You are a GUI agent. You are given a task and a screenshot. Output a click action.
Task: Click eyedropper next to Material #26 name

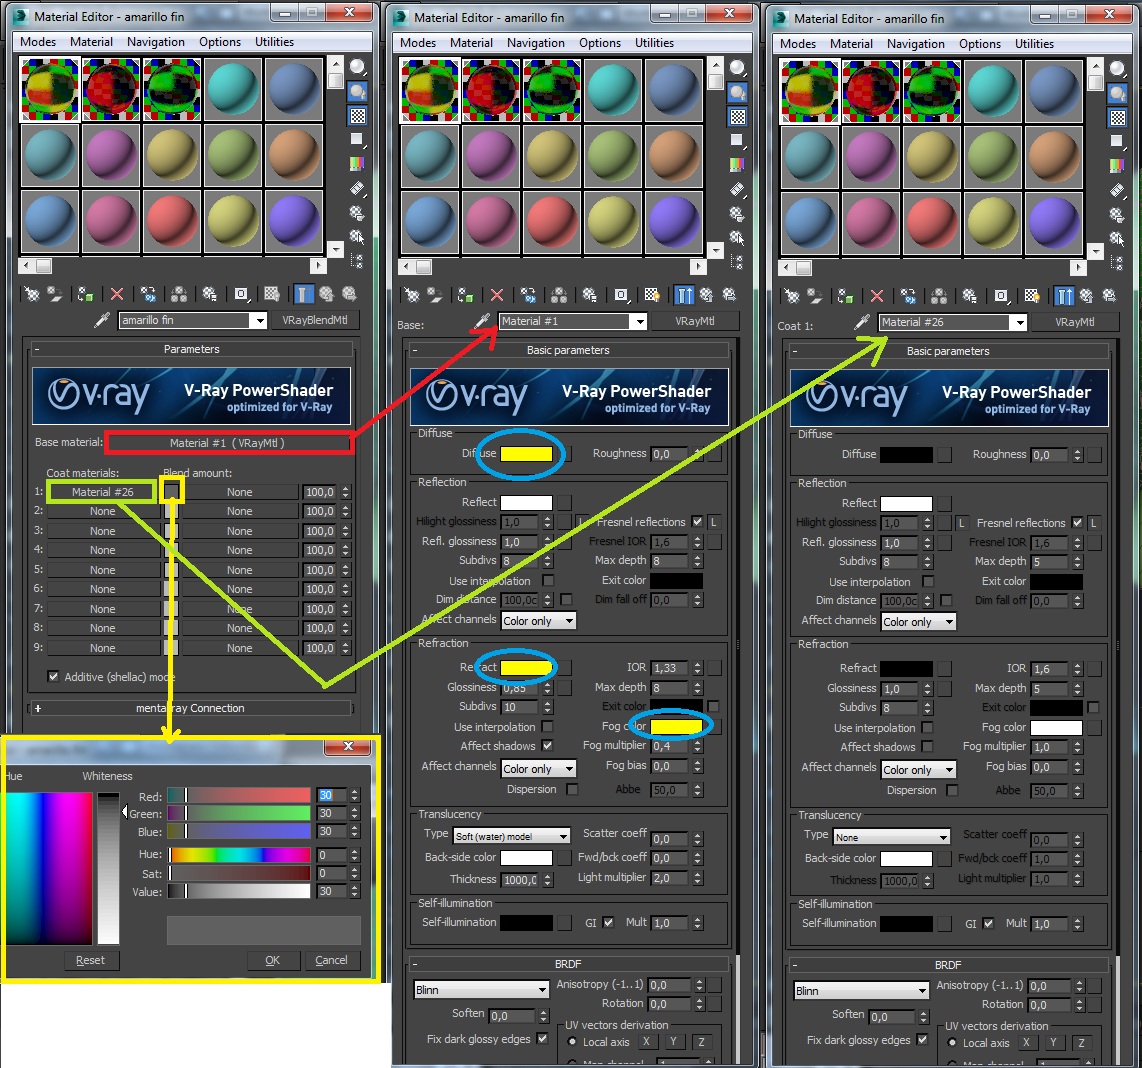click(x=862, y=321)
